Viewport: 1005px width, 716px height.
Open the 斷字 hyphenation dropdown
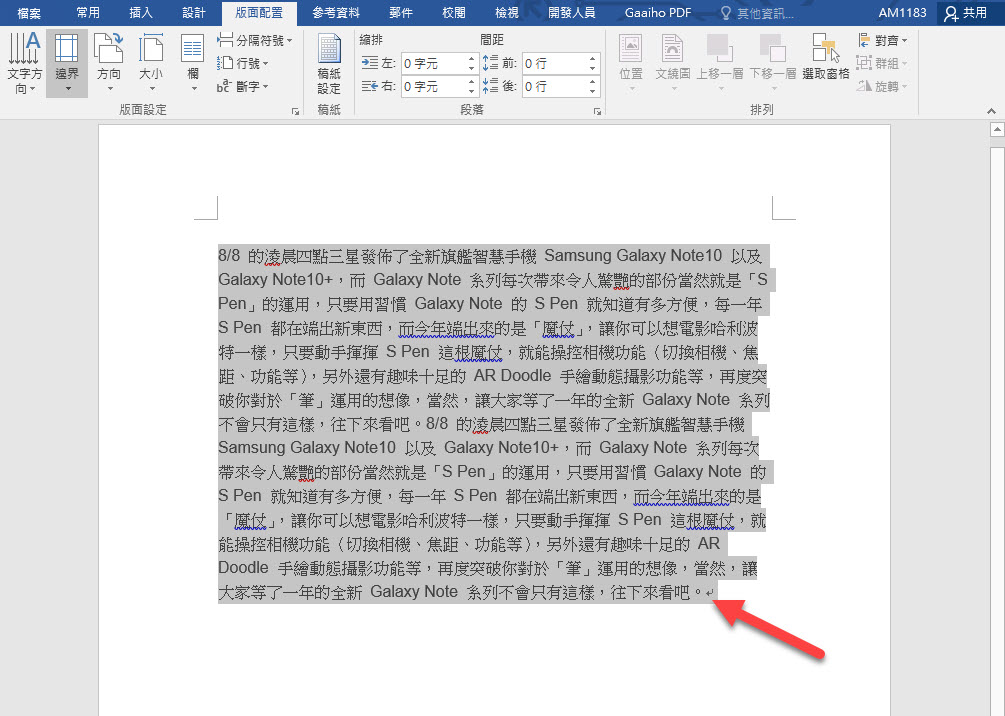243,87
